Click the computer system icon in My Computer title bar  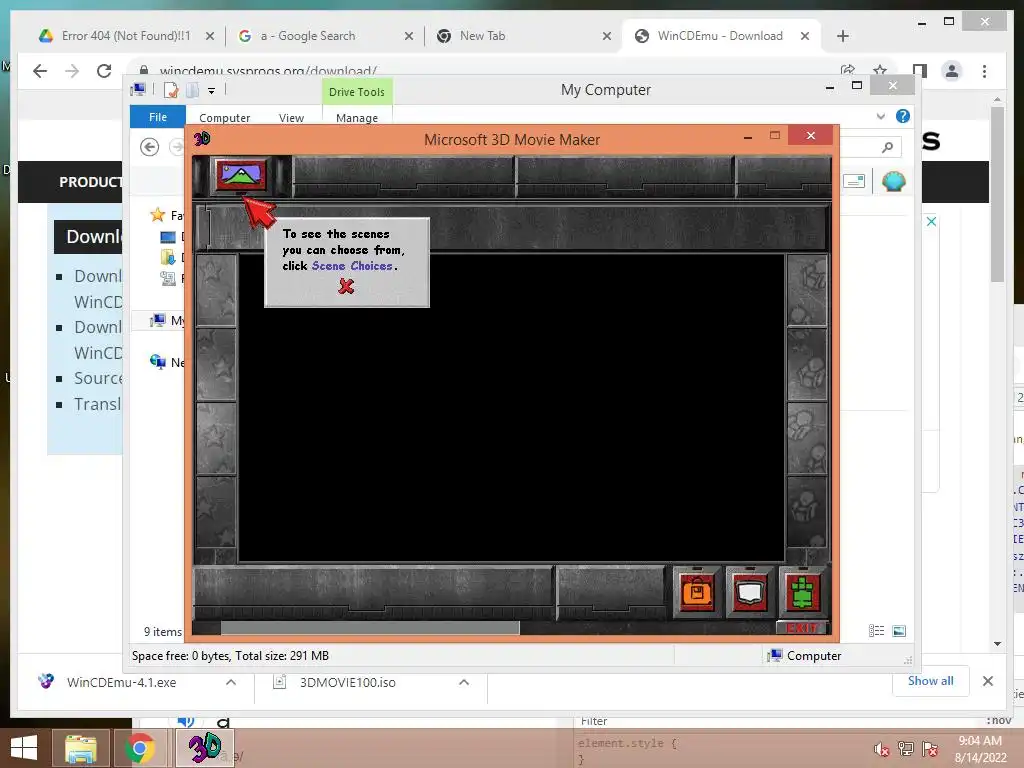pyautogui.click(x=138, y=89)
